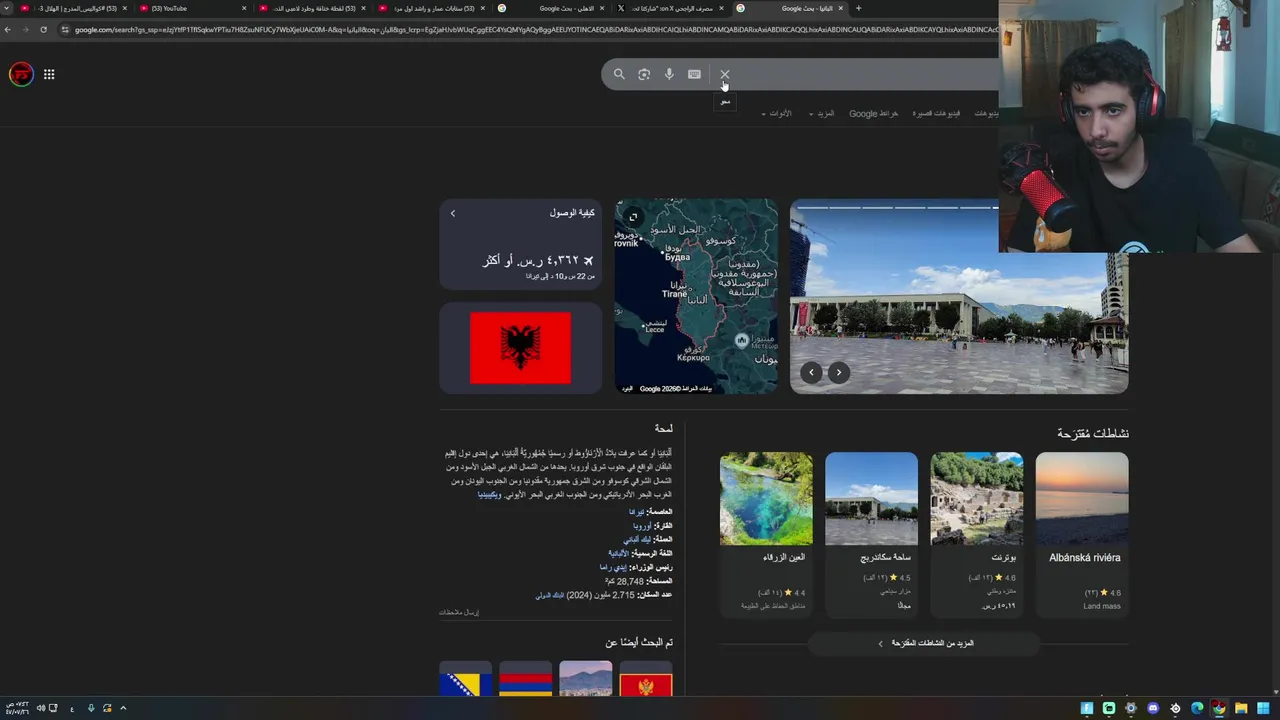Image resolution: width=1280 pixels, height=720 pixels.
Task: Open File Explorer from taskbar
Action: (1241, 708)
